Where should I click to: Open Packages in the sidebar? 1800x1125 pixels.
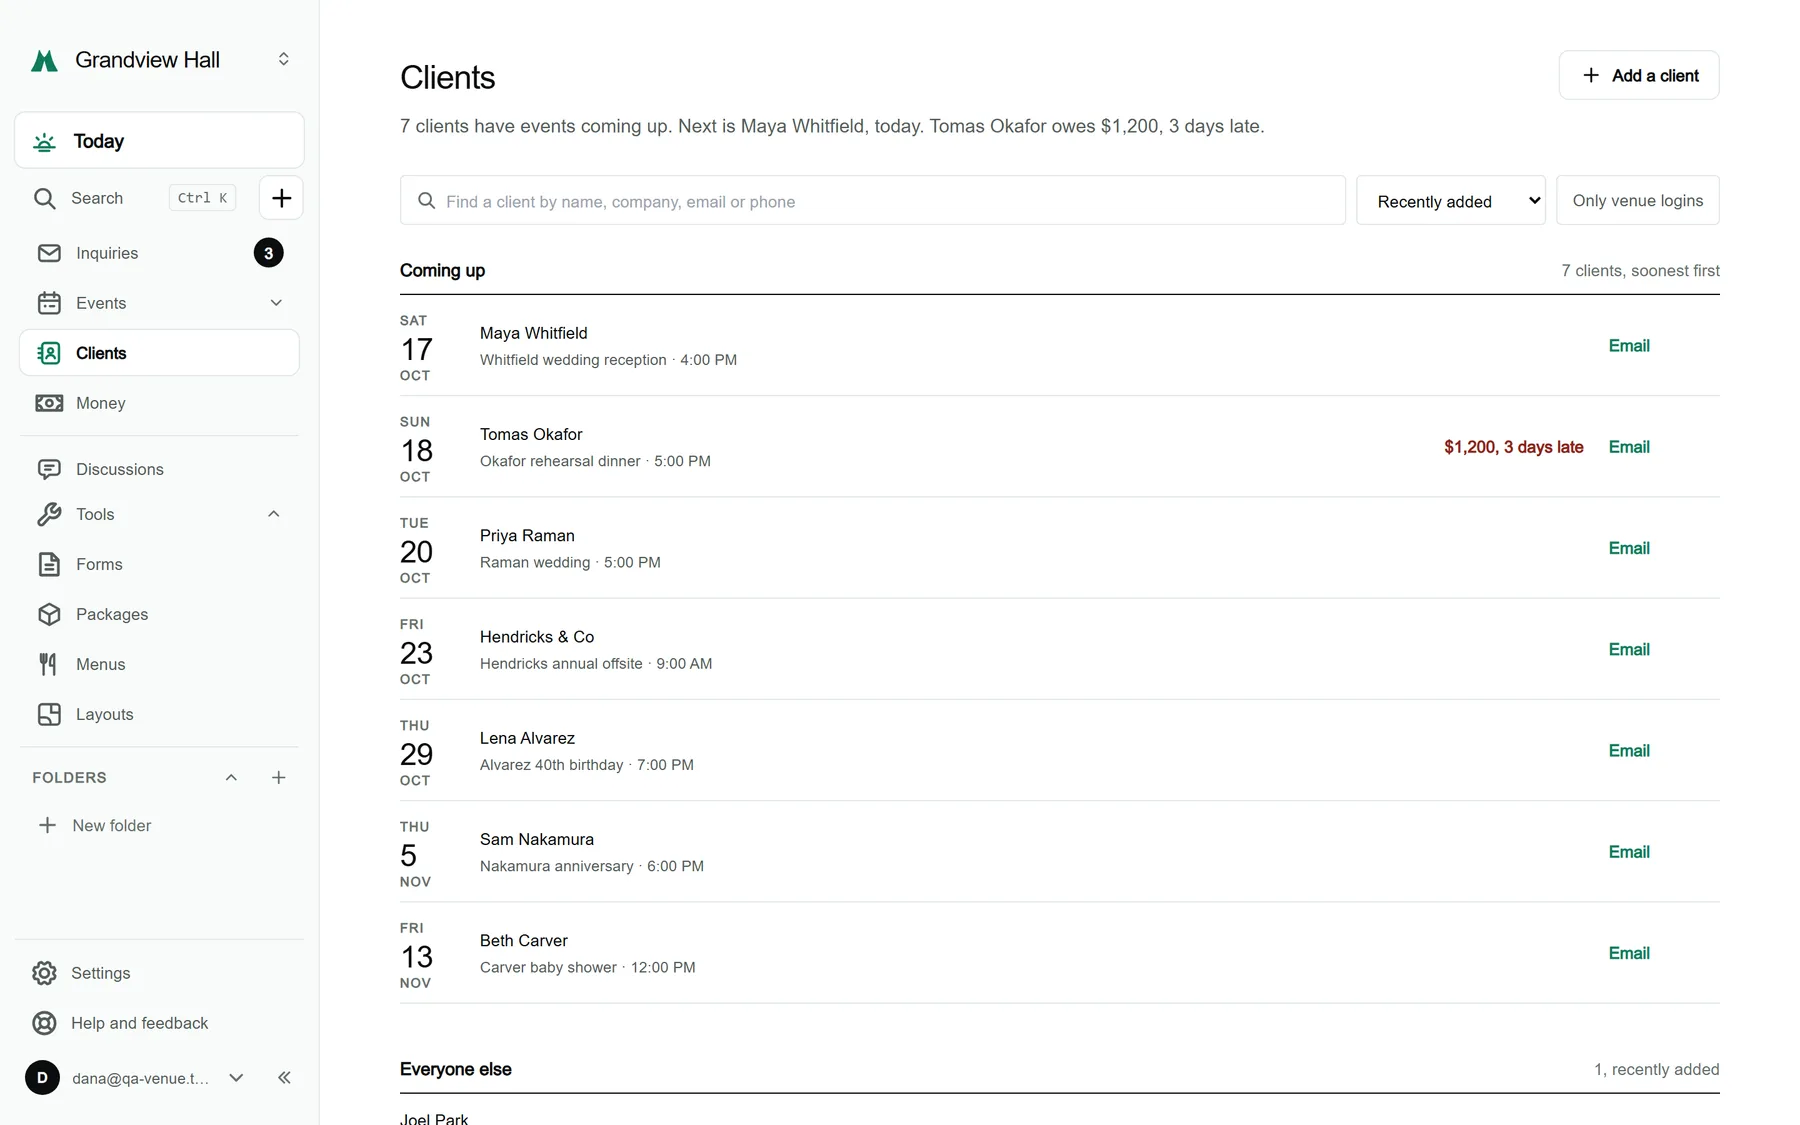click(159, 614)
